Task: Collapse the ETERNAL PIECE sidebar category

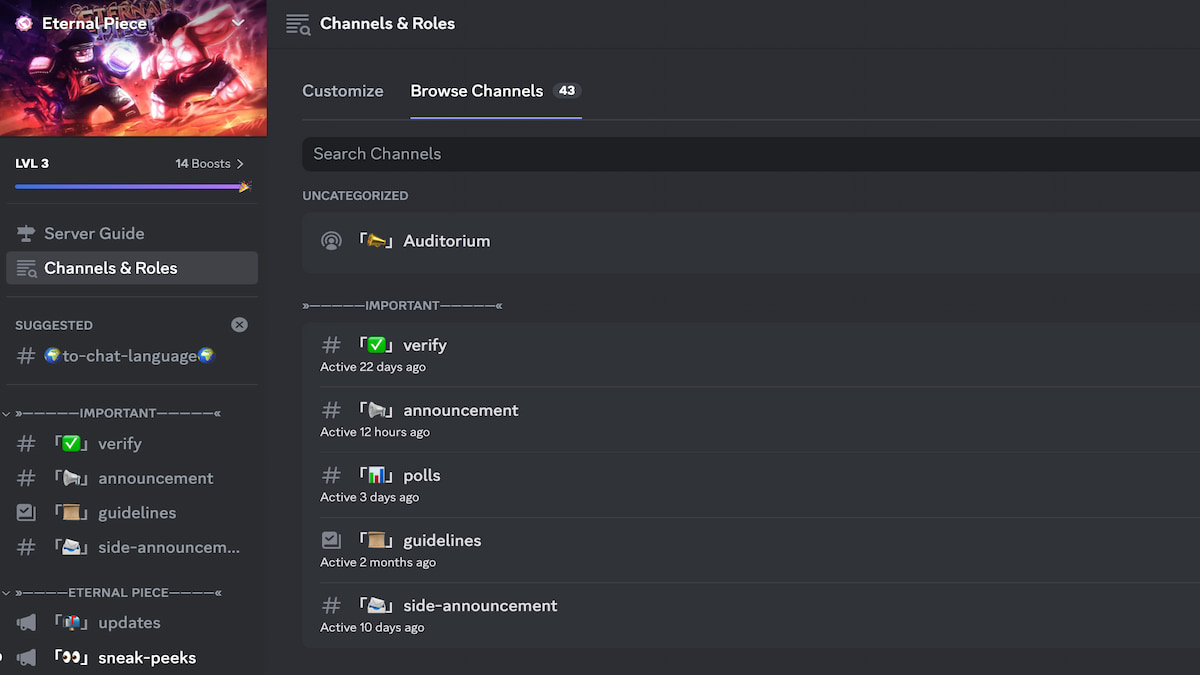Action: pos(7,592)
